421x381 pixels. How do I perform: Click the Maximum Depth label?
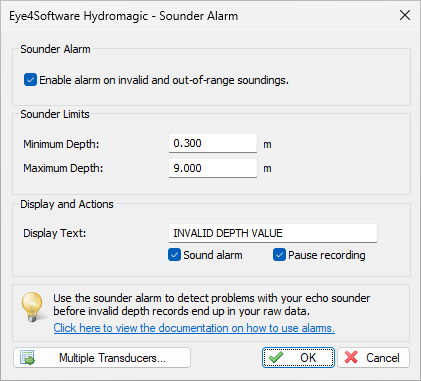click(x=63, y=168)
